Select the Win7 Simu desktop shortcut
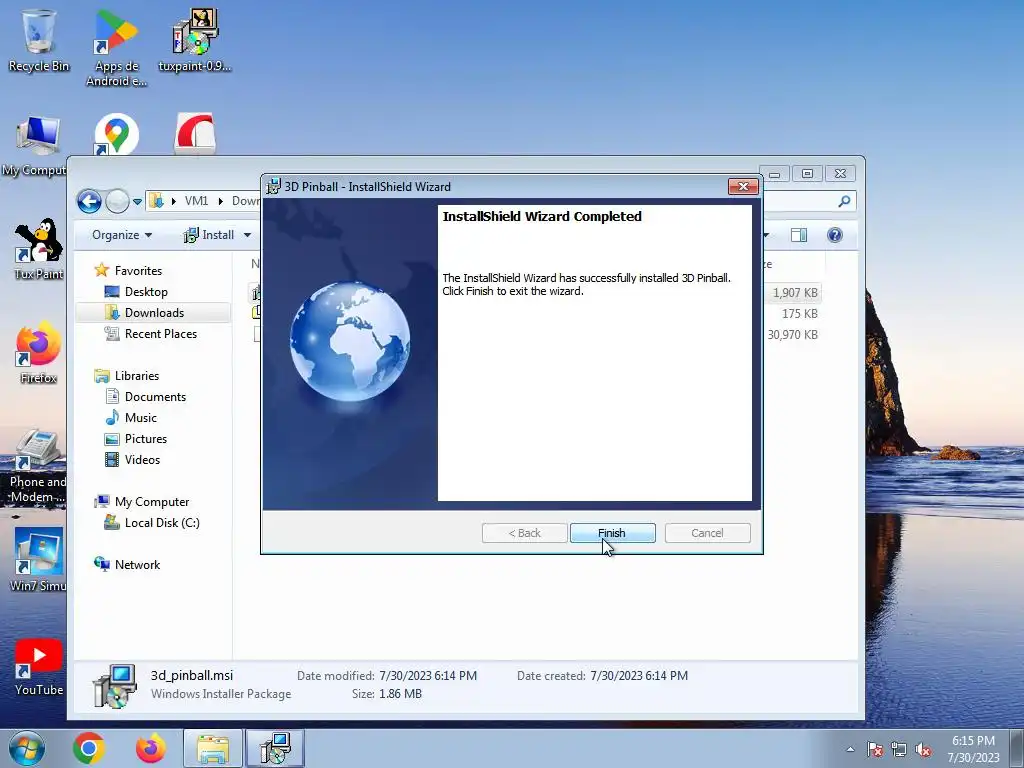 [x=39, y=560]
